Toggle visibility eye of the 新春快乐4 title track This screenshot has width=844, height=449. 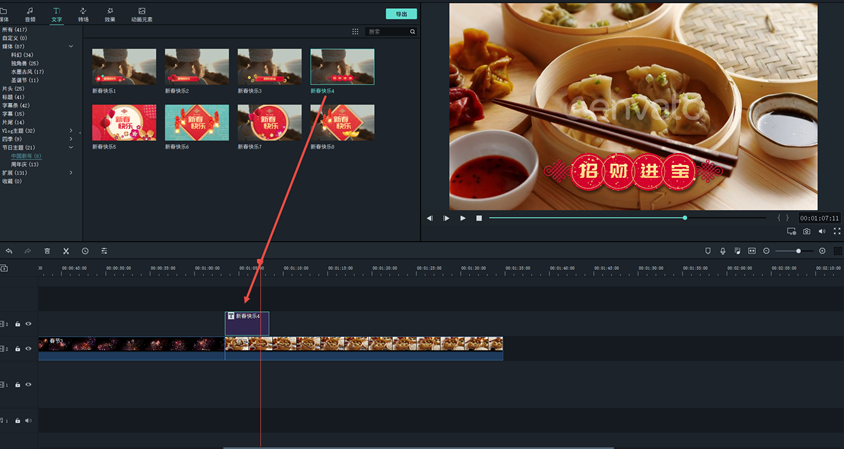28,324
